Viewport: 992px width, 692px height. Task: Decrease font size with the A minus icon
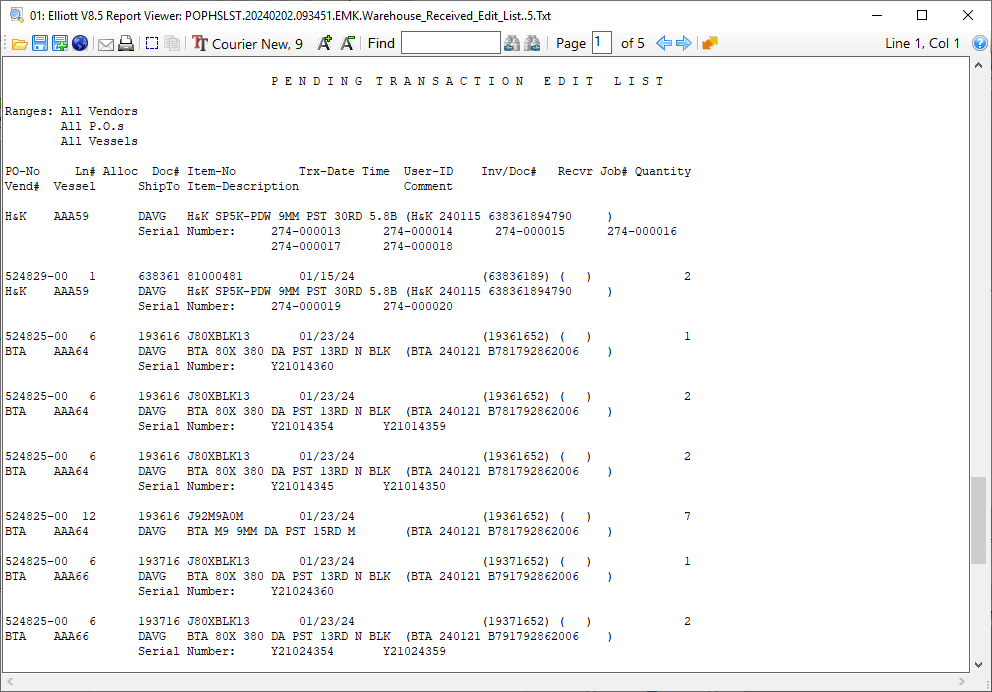[x=347, y=43]
